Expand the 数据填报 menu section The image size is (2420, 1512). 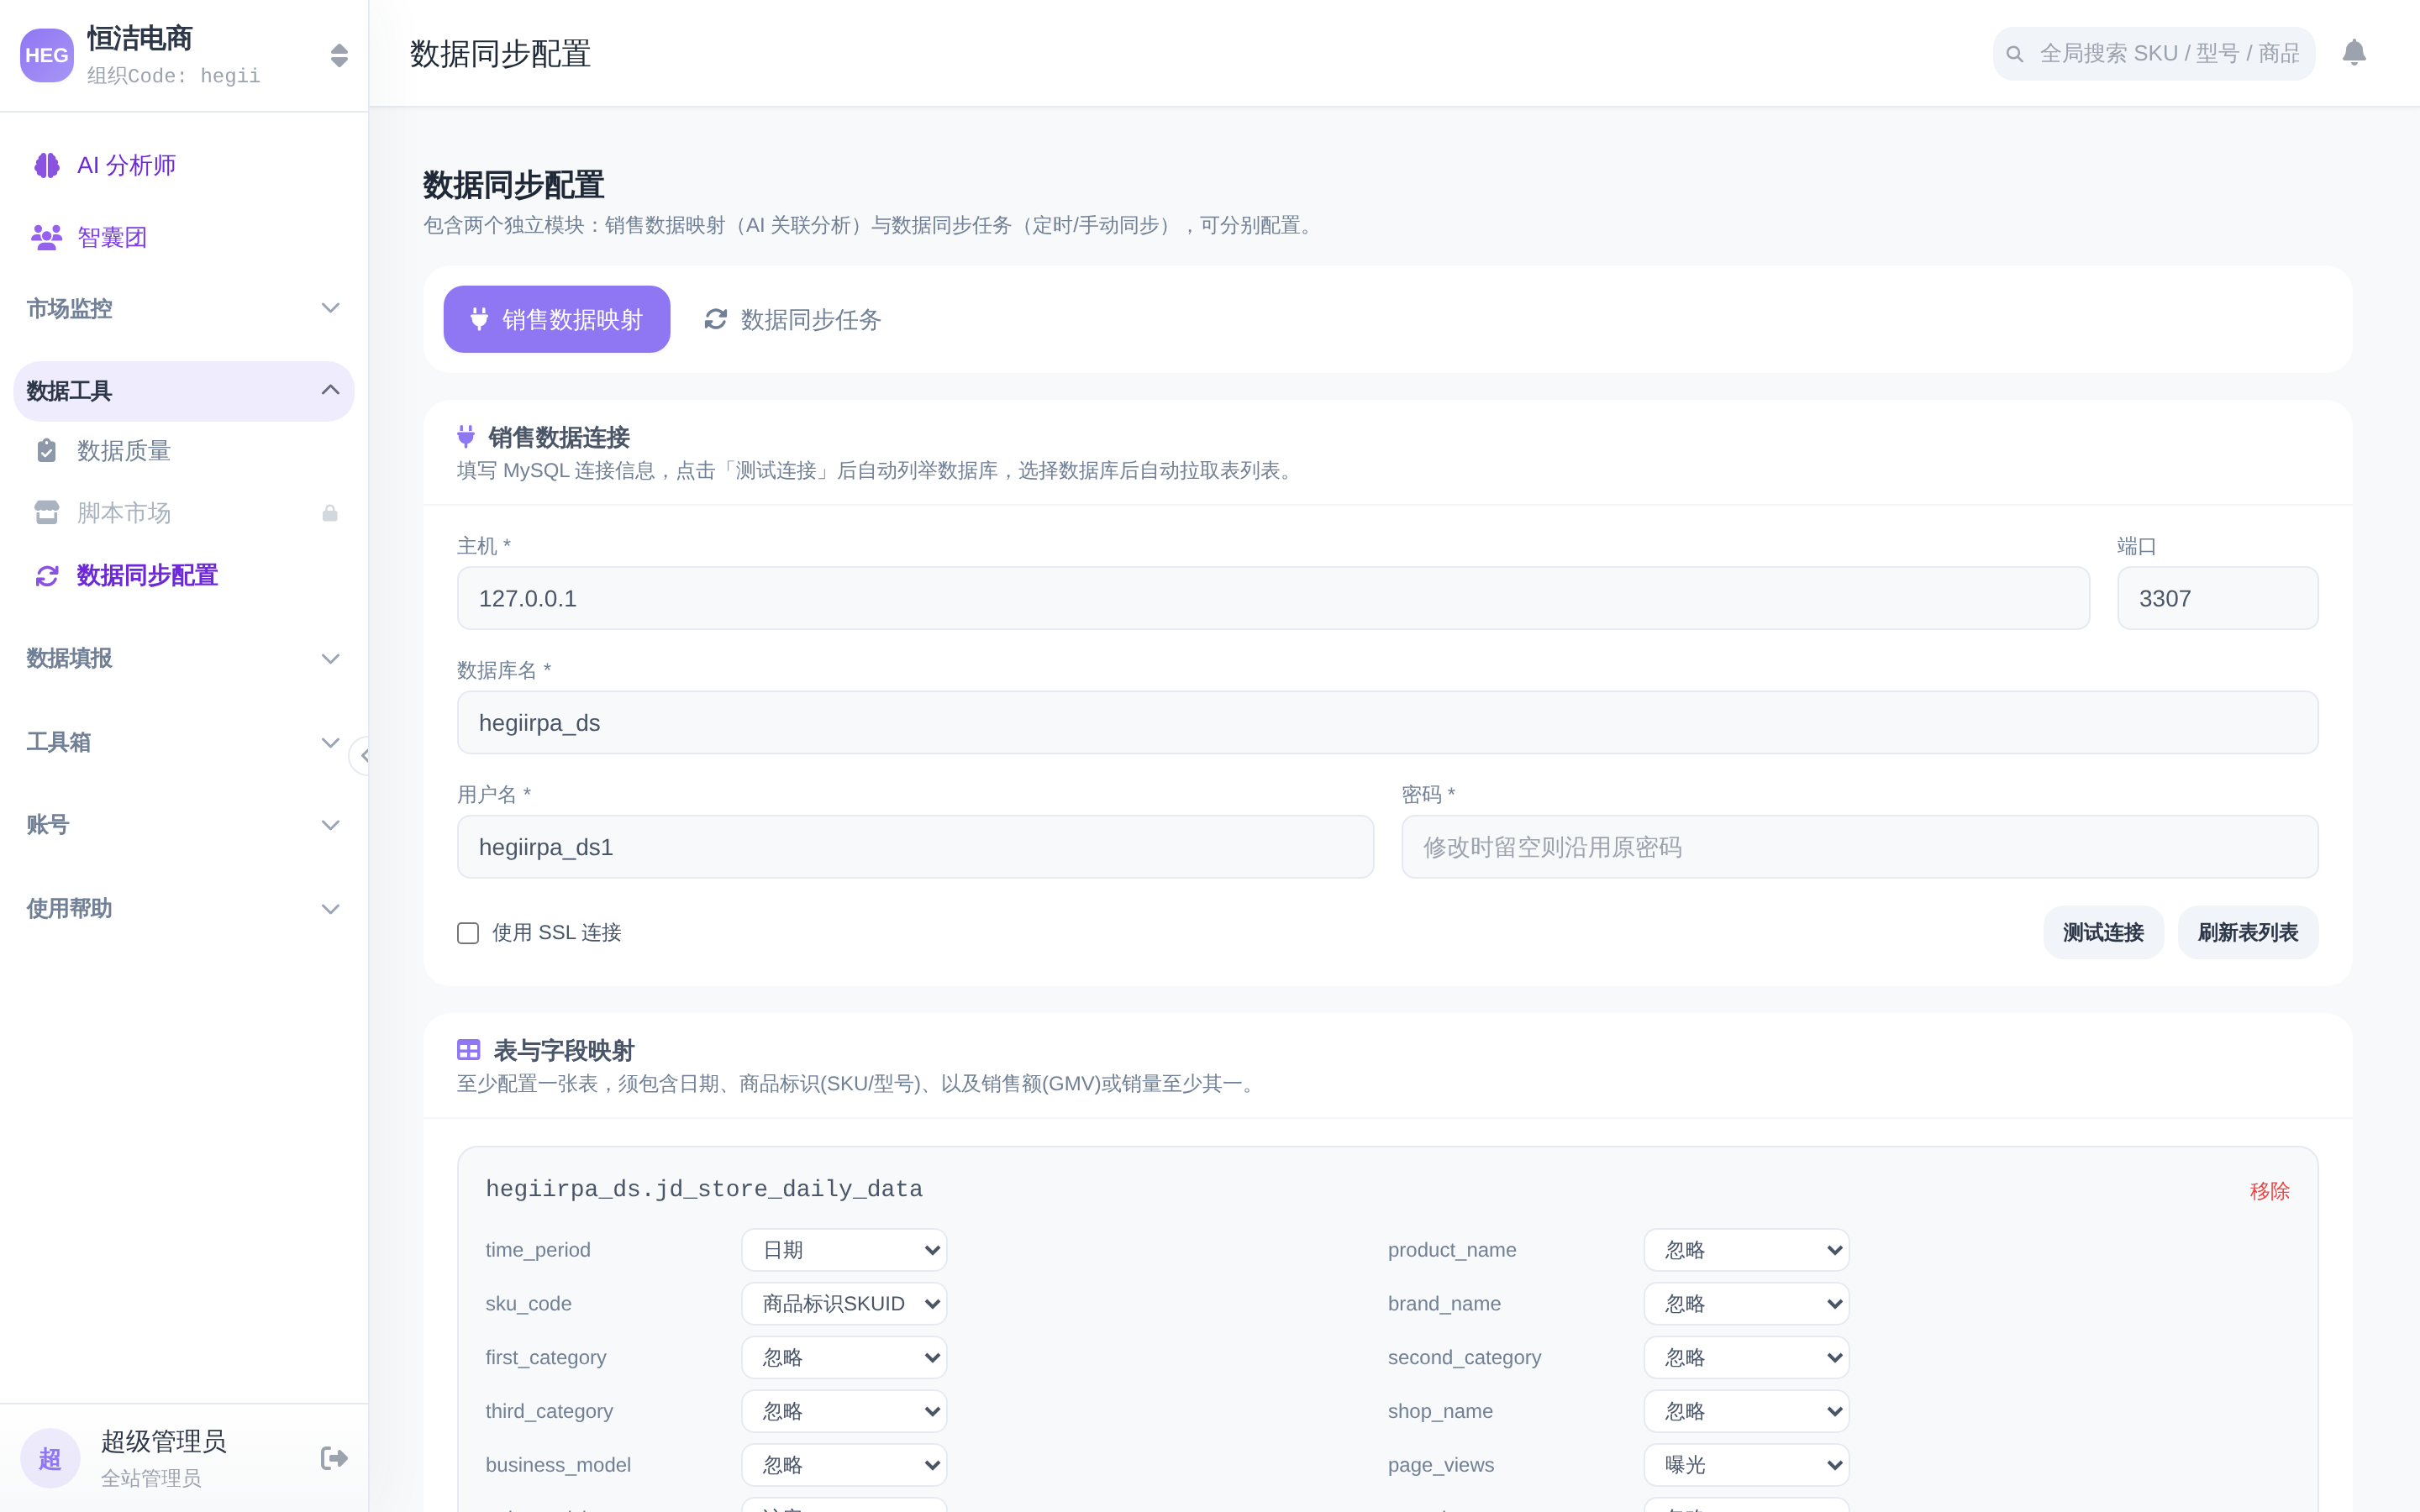(184, 658)
